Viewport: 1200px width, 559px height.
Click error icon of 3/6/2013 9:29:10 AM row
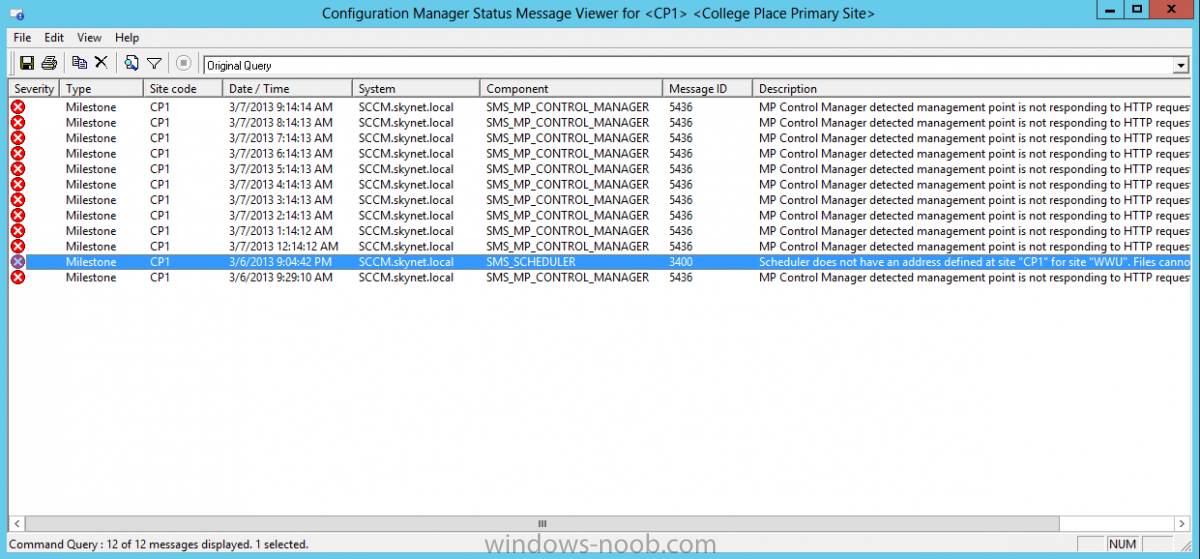click(18, 278)
